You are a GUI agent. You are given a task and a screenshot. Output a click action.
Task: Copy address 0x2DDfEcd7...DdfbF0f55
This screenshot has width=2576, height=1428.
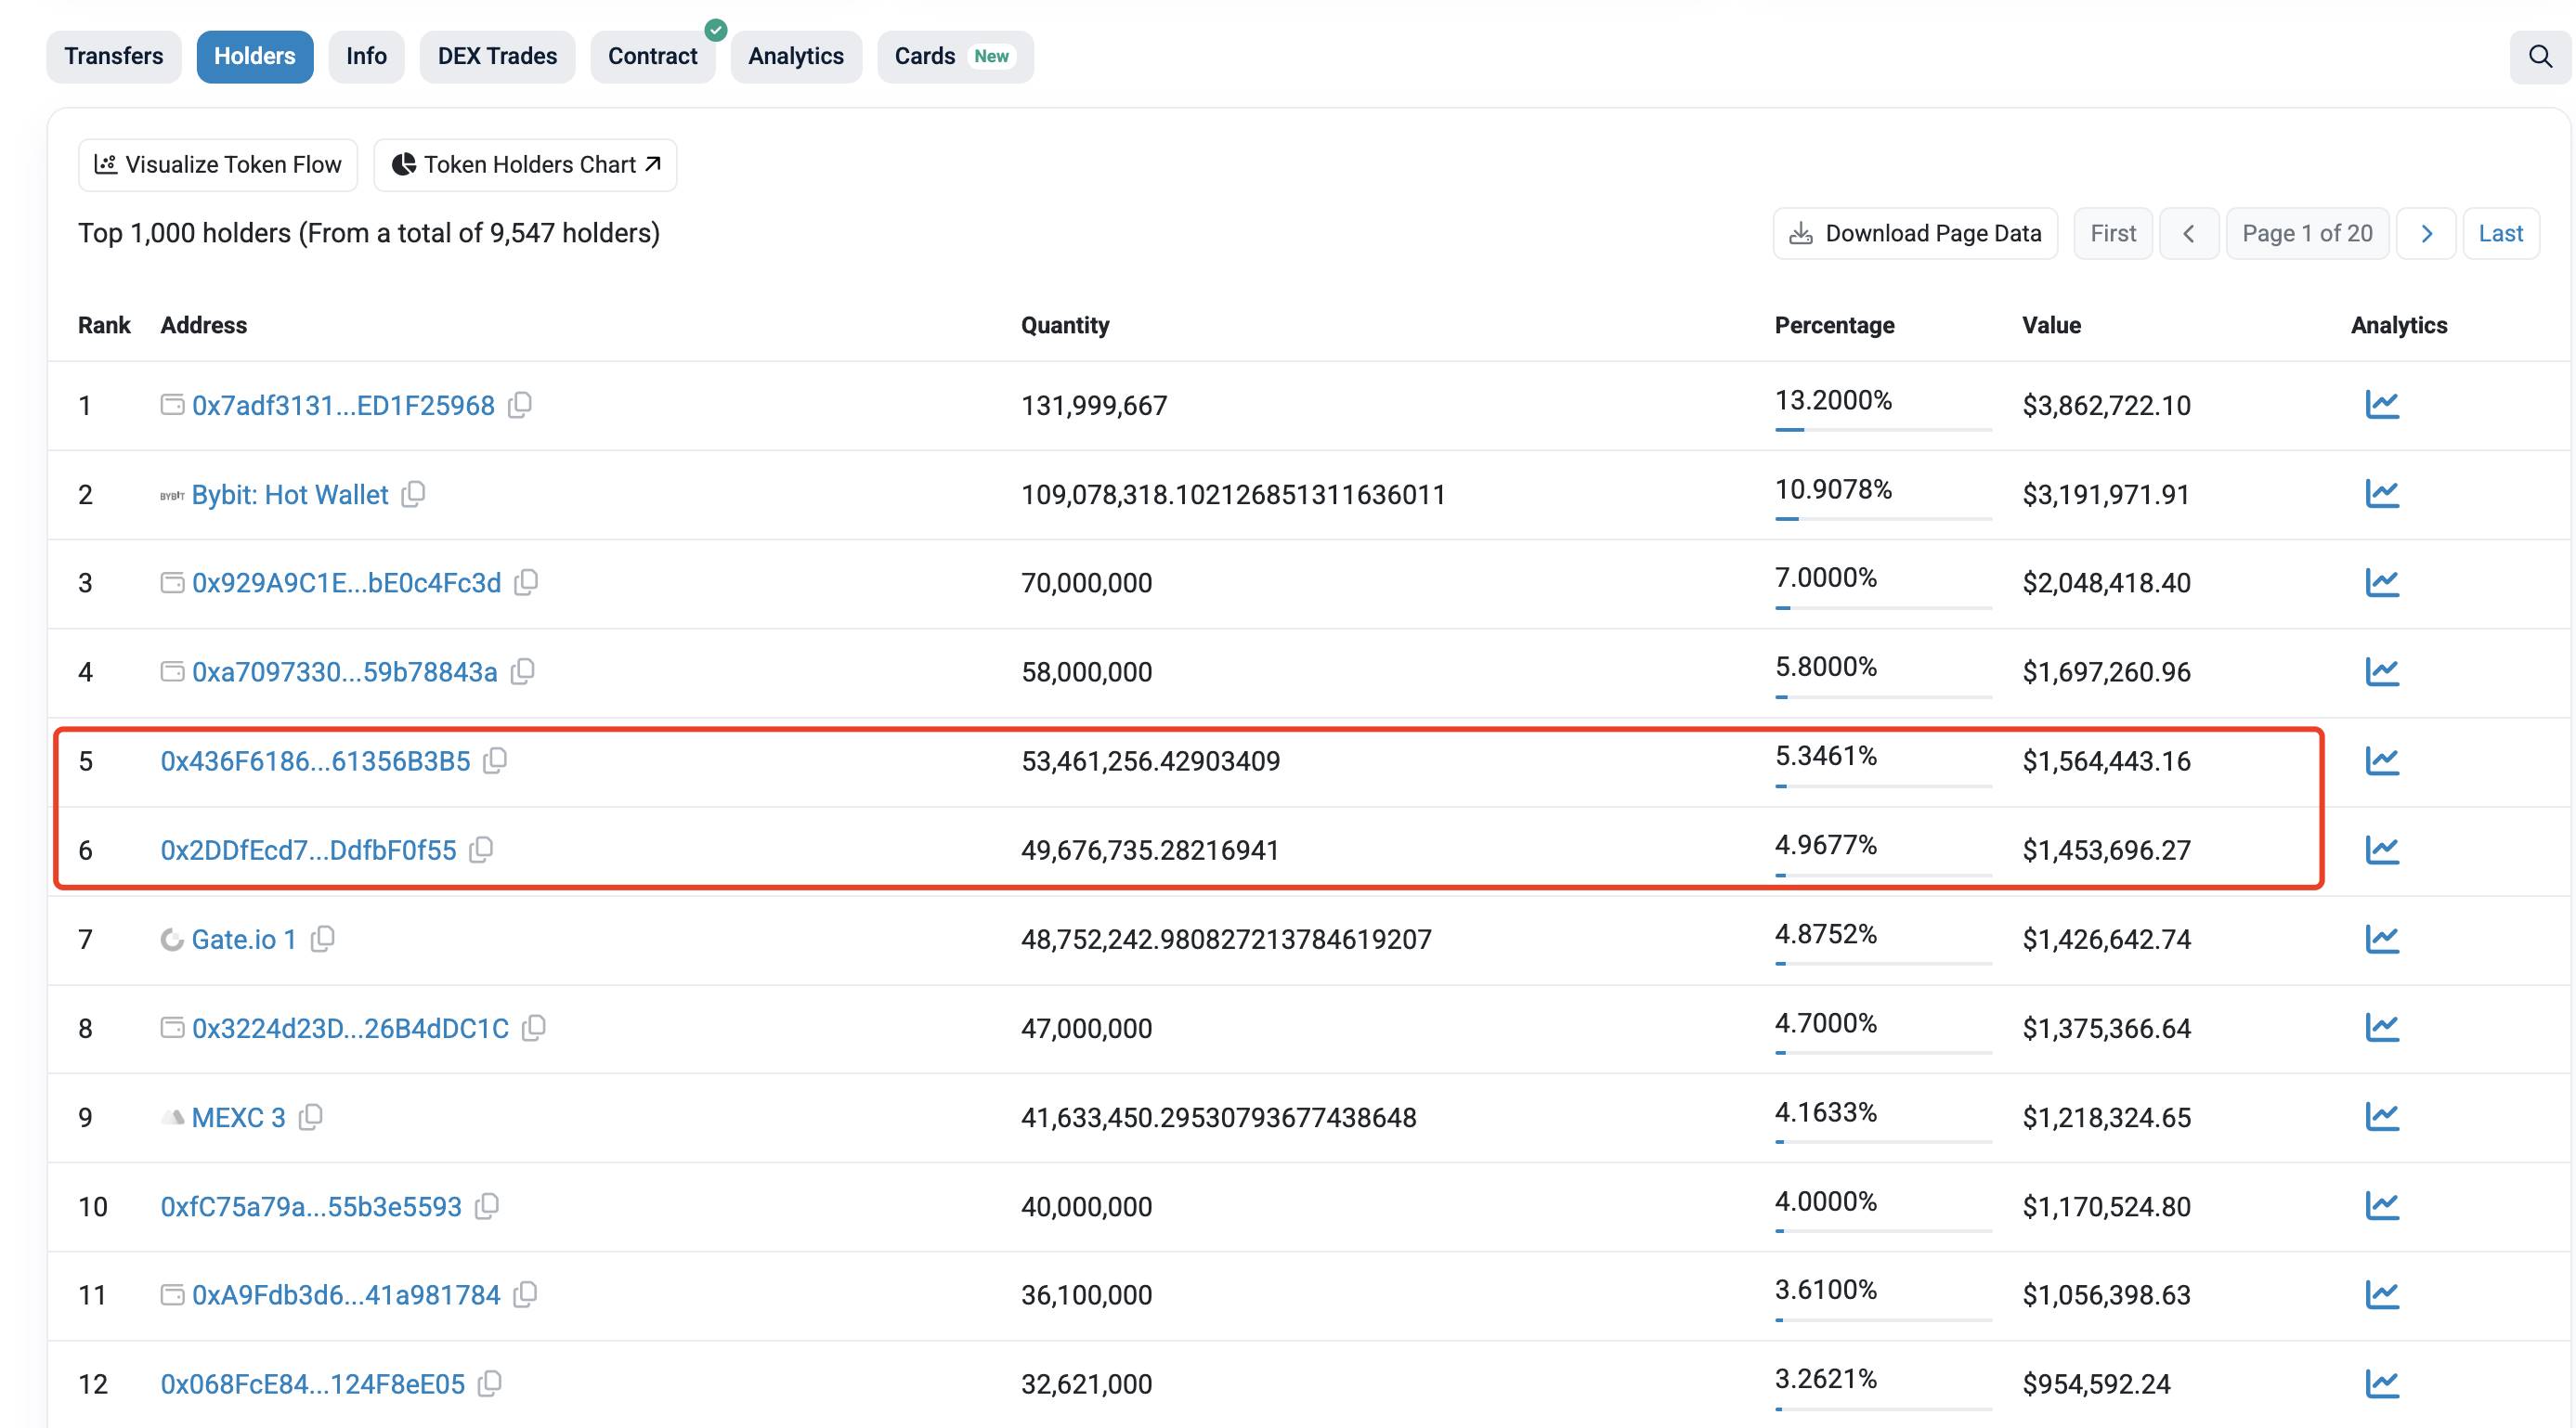(x=481, y=850)
